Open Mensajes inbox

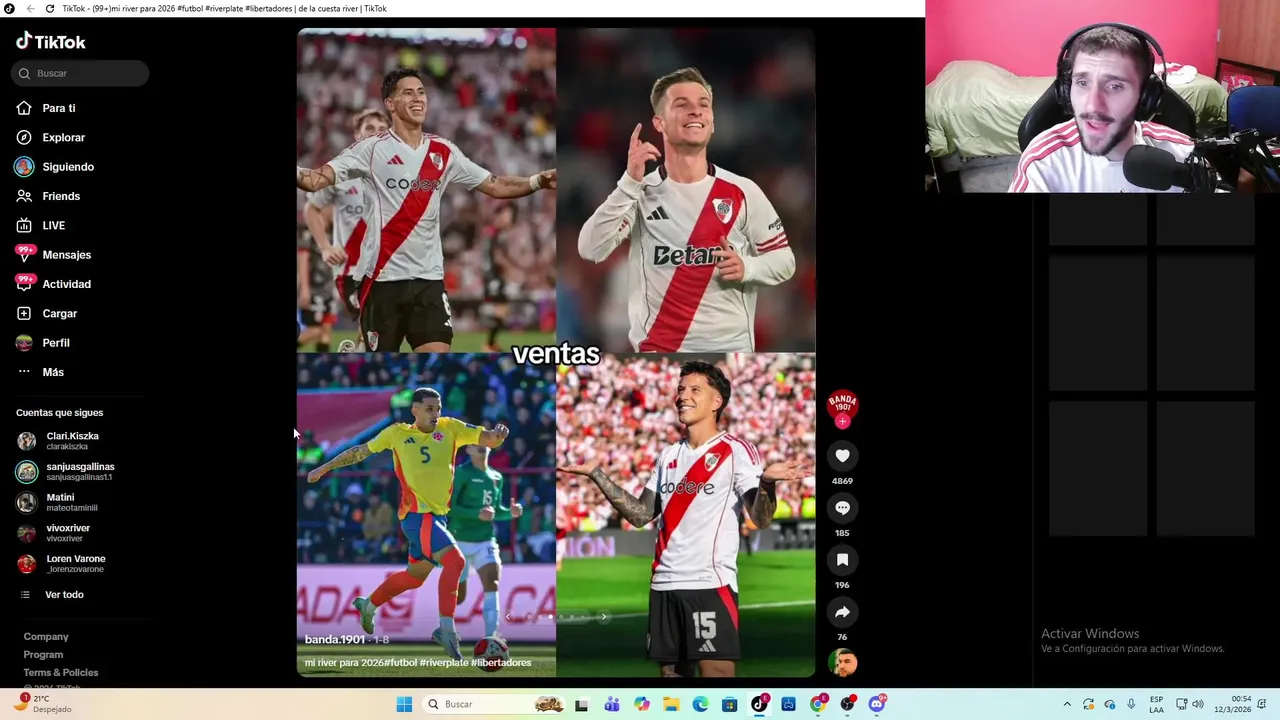pos(53,255)
